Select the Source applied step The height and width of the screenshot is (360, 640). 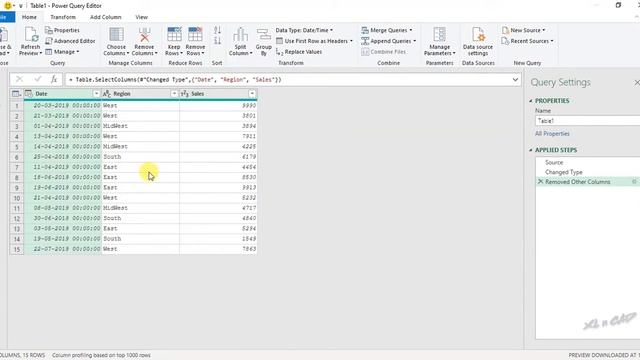coord(554,162)
